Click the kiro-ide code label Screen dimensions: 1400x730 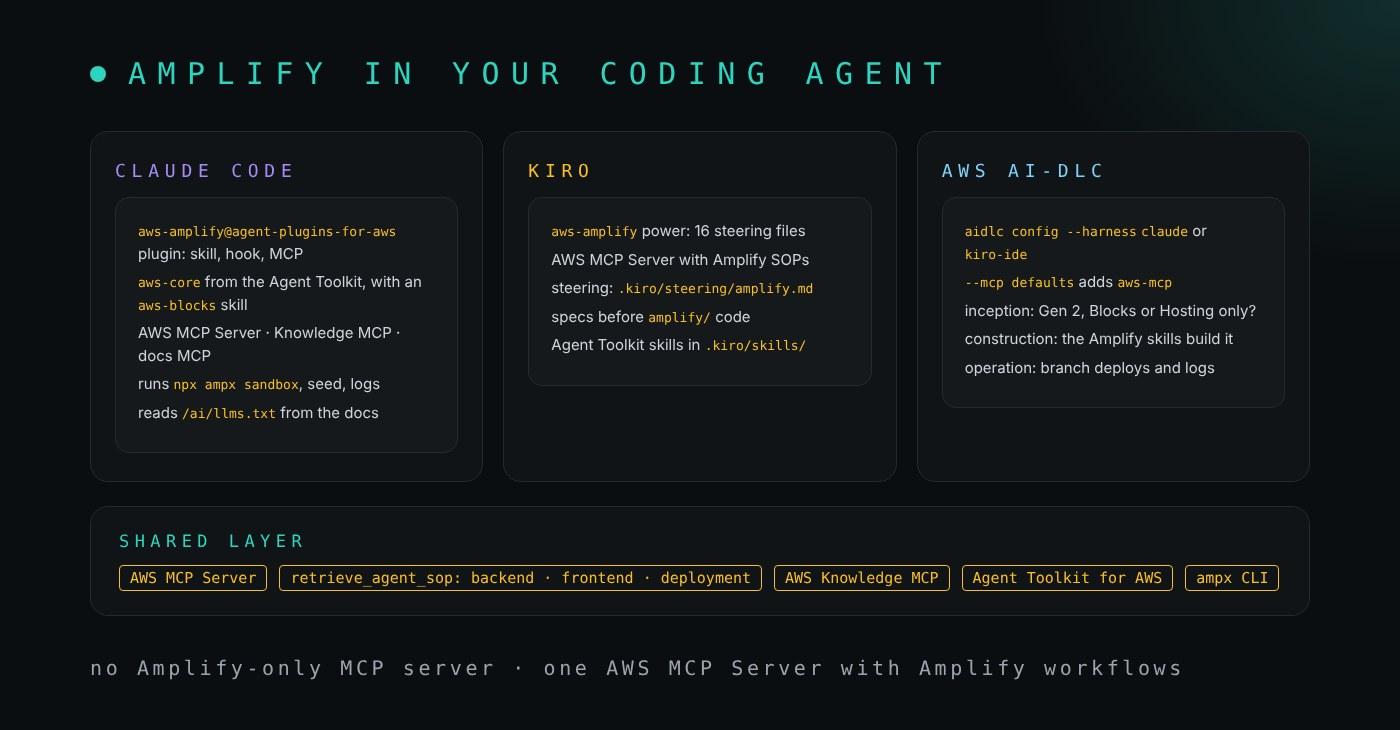[996, 255]
